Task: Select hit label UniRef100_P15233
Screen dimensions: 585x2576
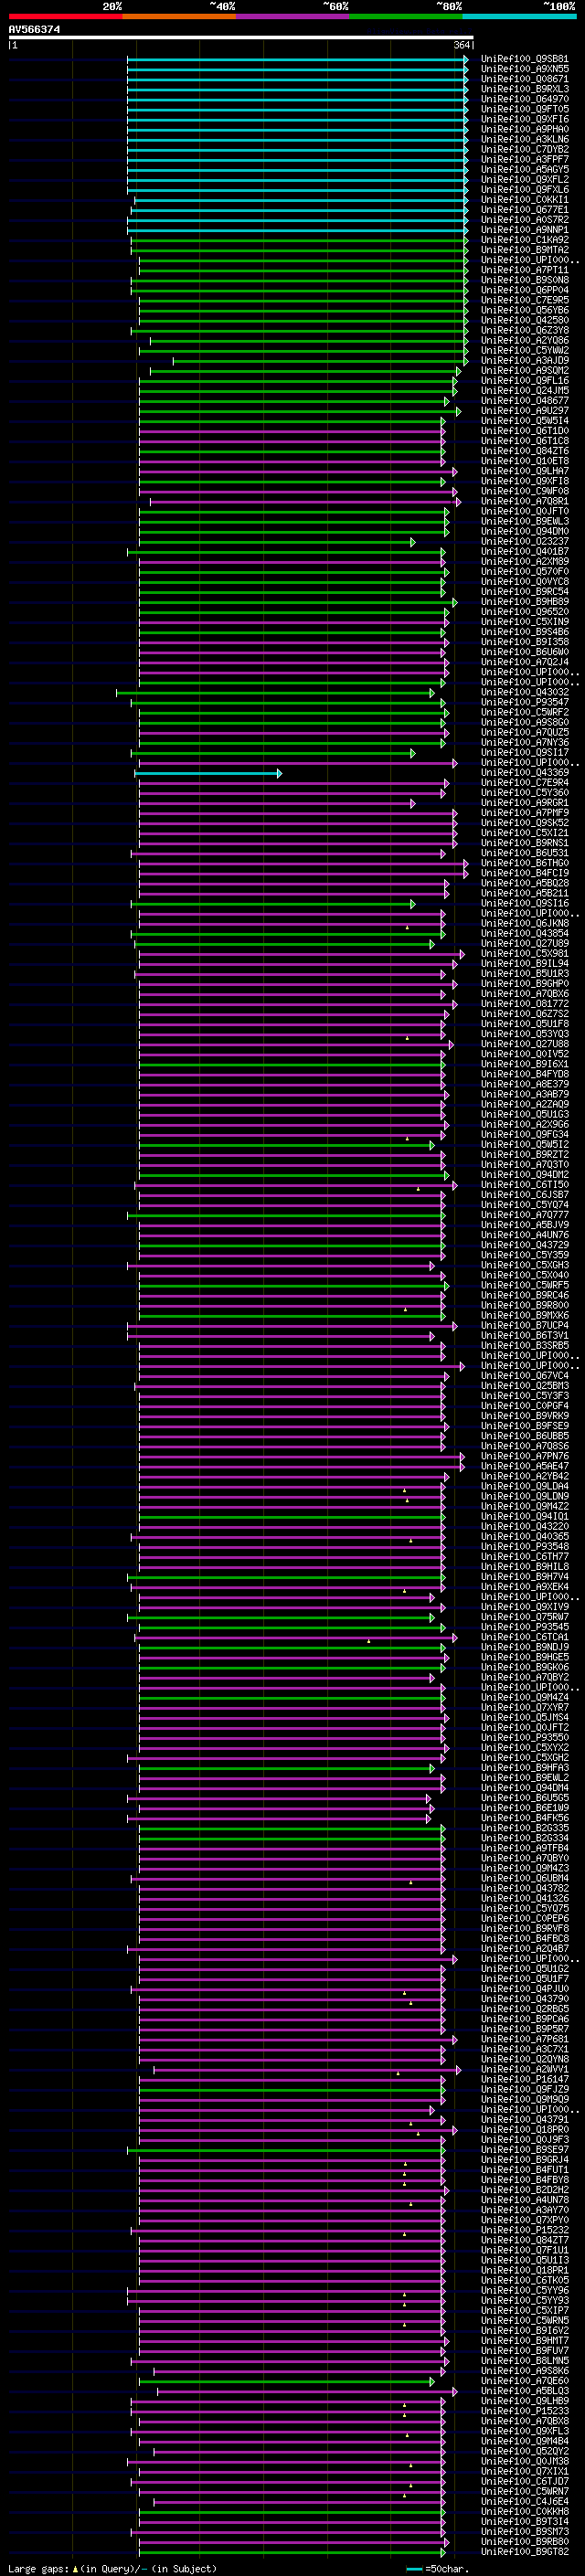Action: click(x=525, y=2410)
